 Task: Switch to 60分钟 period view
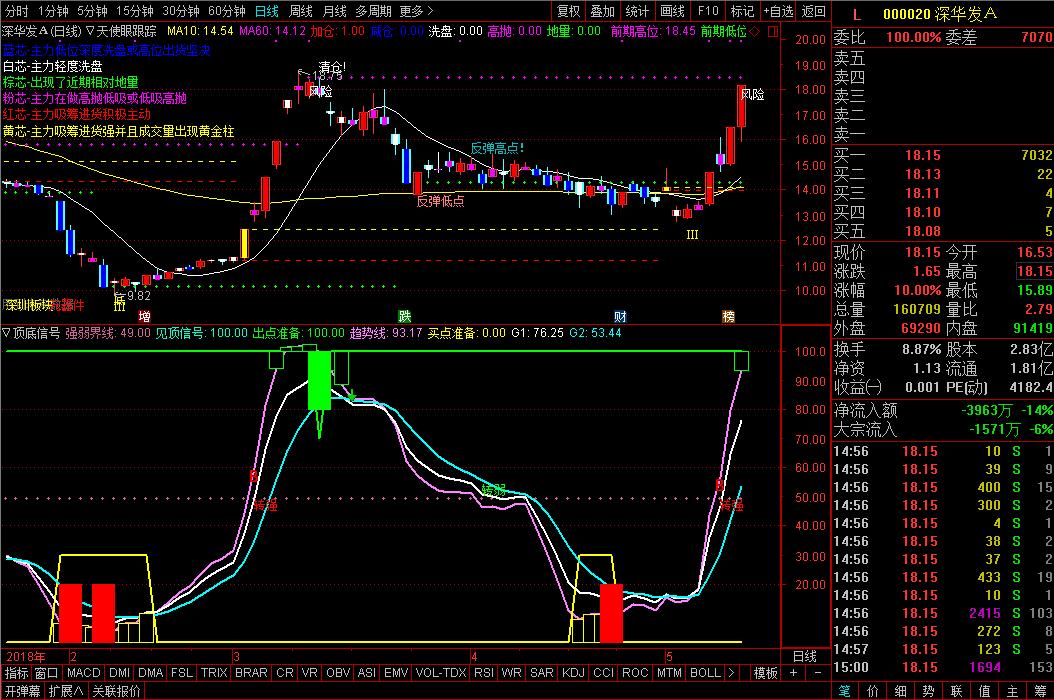tap(226, 11)
